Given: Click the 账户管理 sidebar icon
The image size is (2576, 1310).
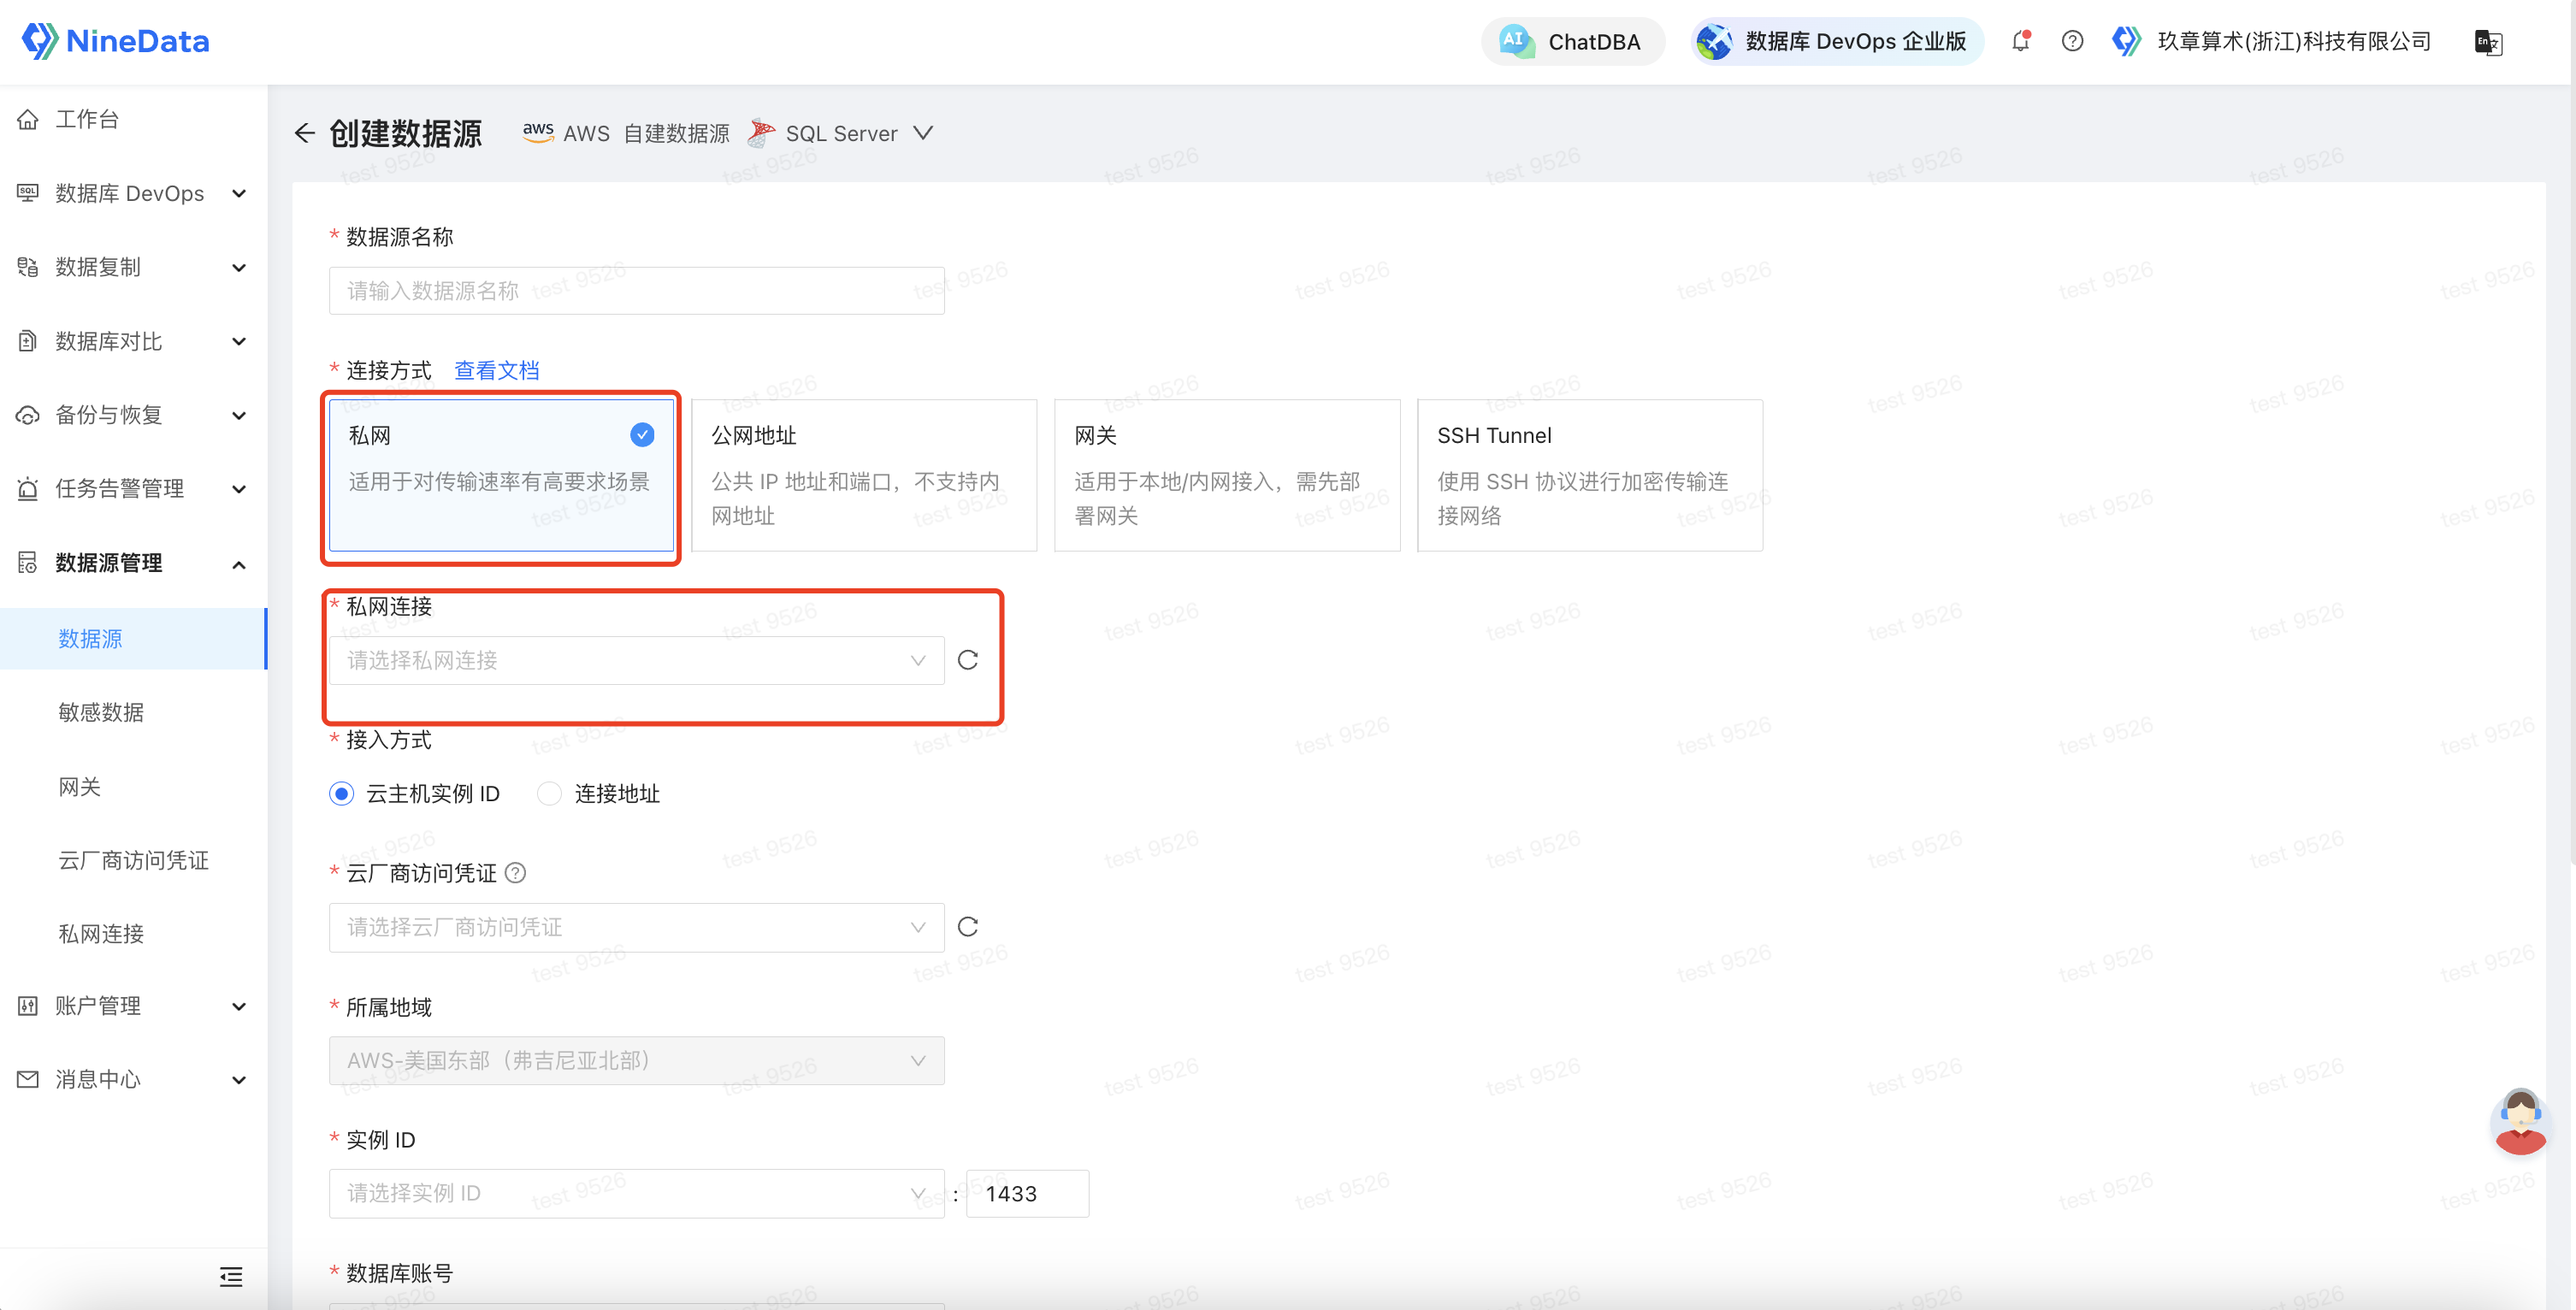Looking at the screenshot, I should click(28, 1006).
